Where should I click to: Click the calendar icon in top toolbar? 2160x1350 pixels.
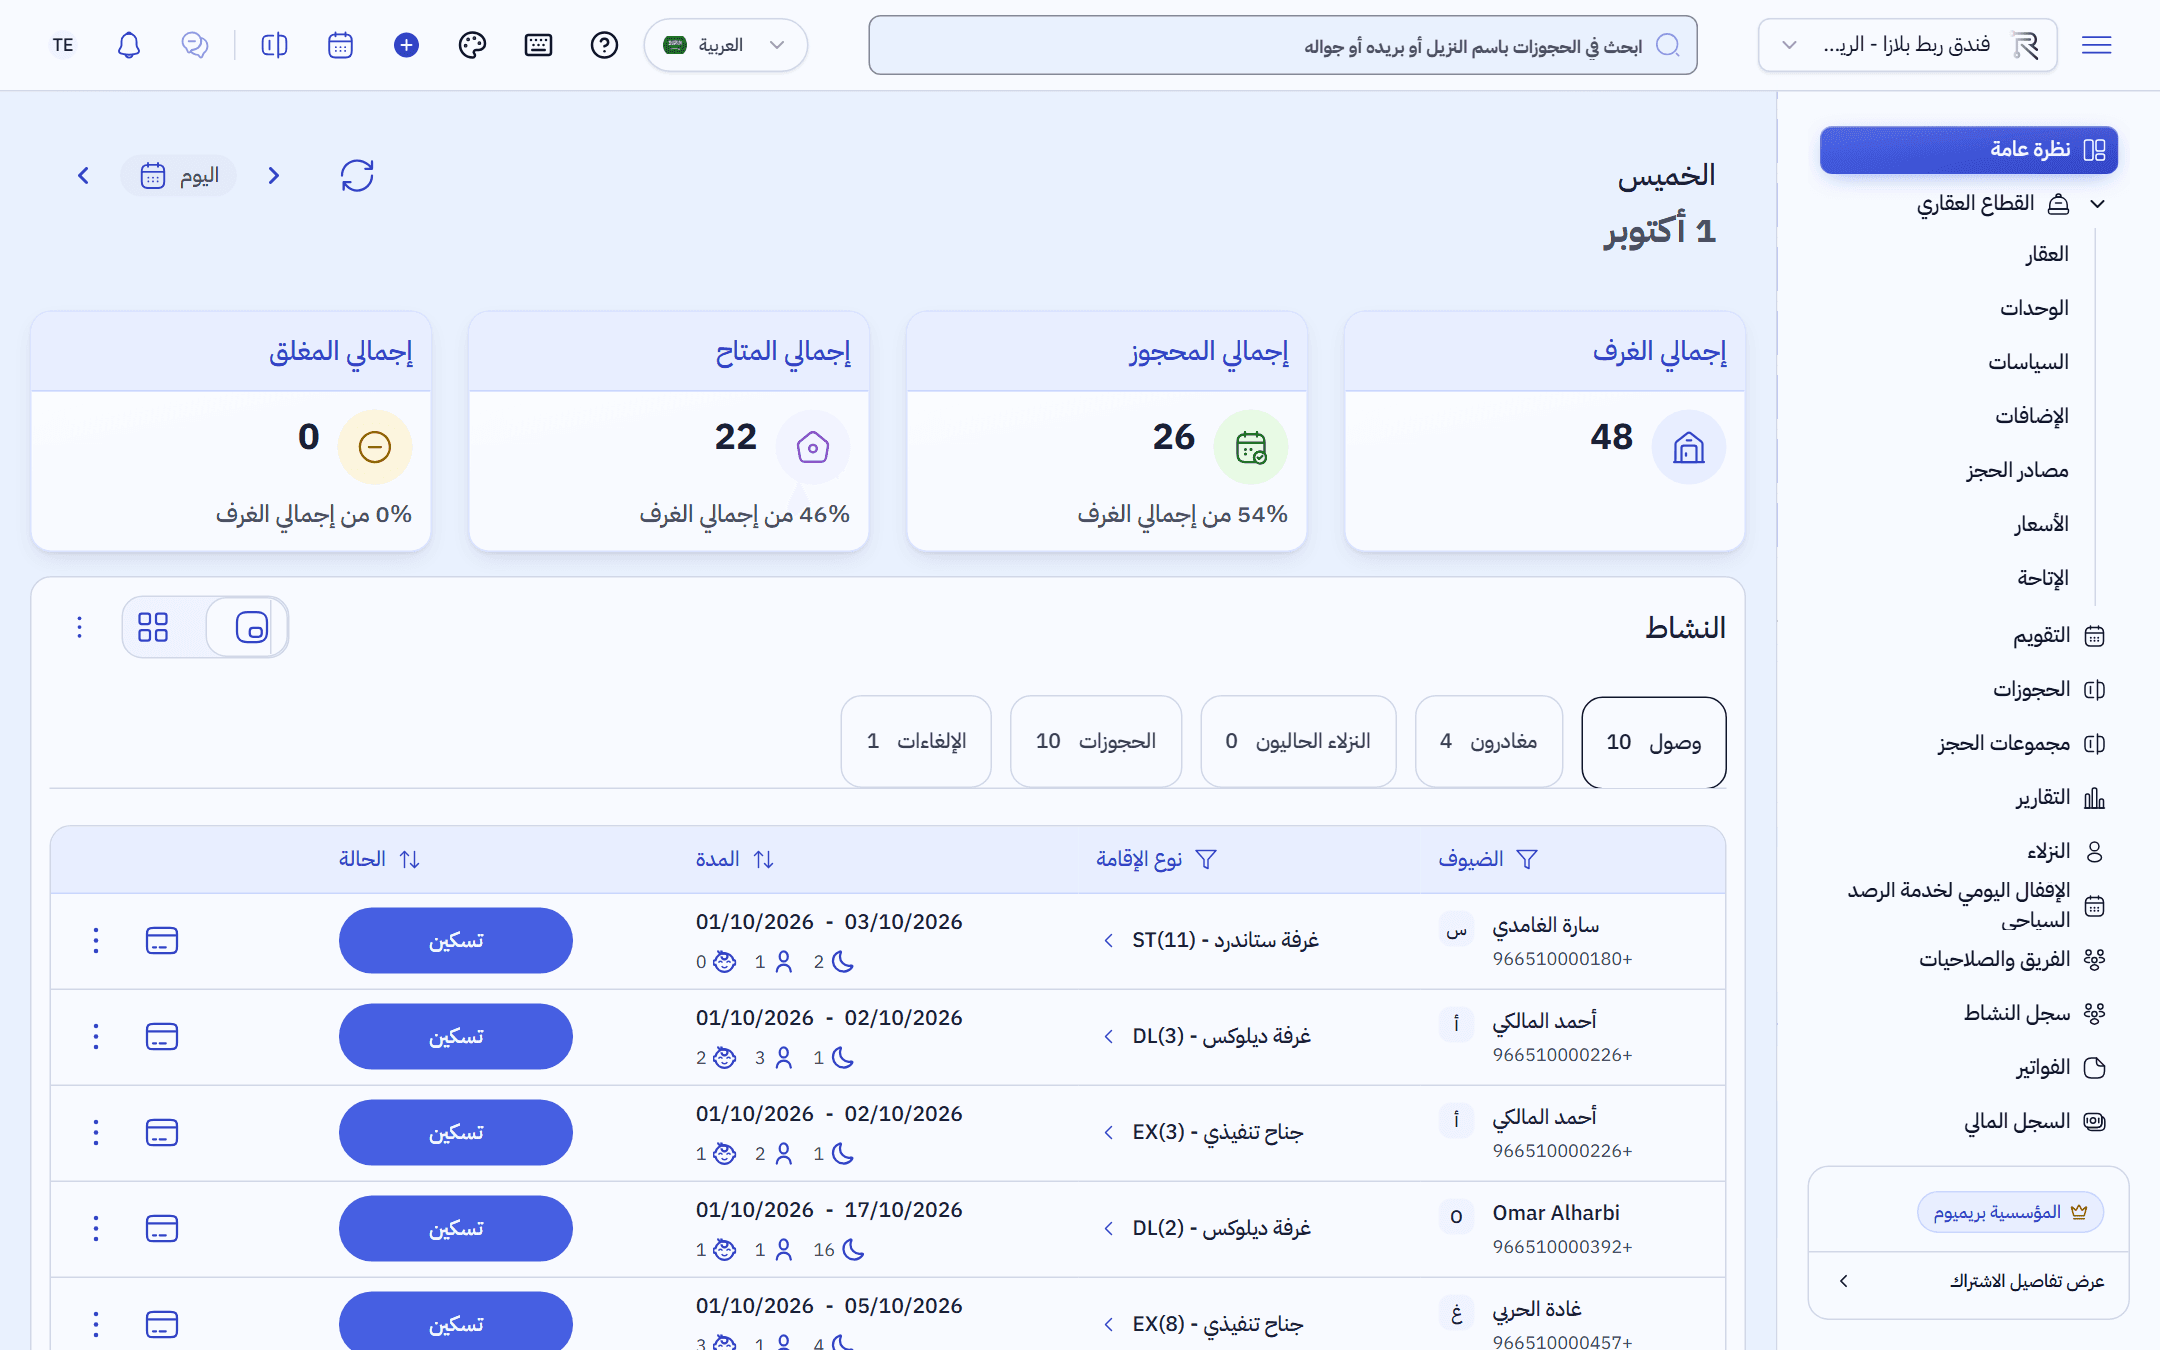340,45
